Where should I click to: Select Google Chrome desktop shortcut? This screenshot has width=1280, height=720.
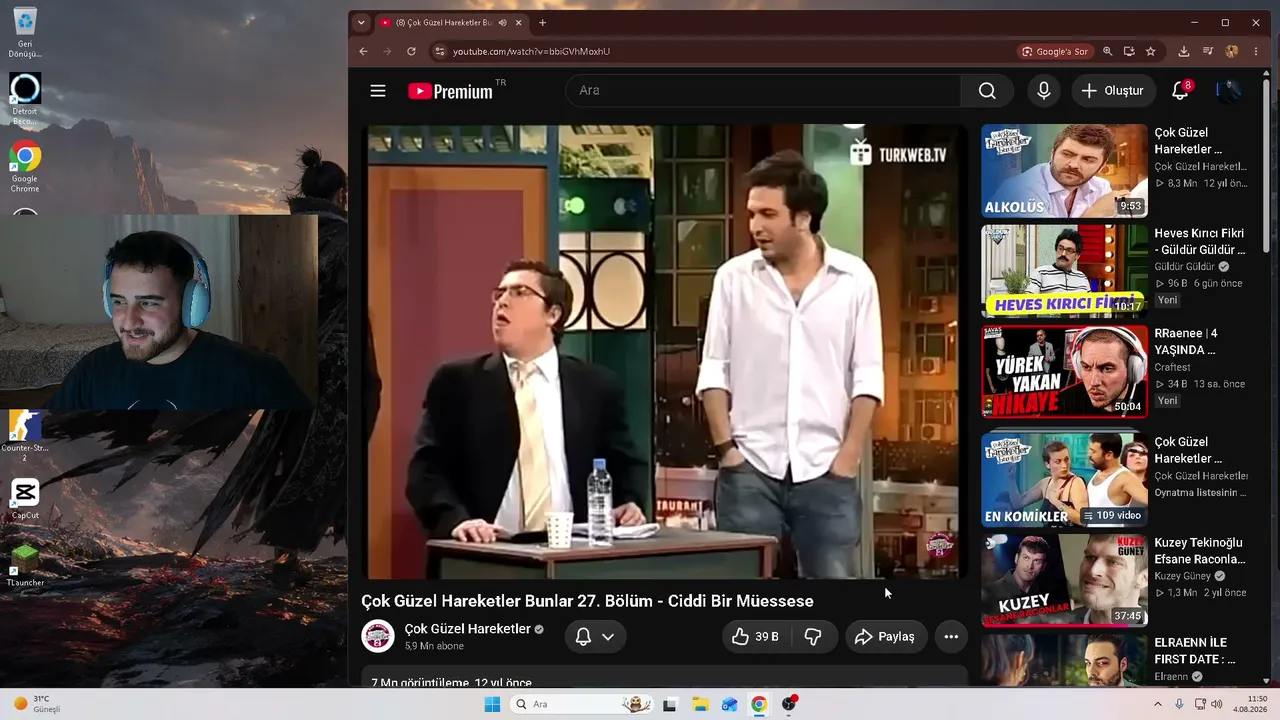click(25, 167)
